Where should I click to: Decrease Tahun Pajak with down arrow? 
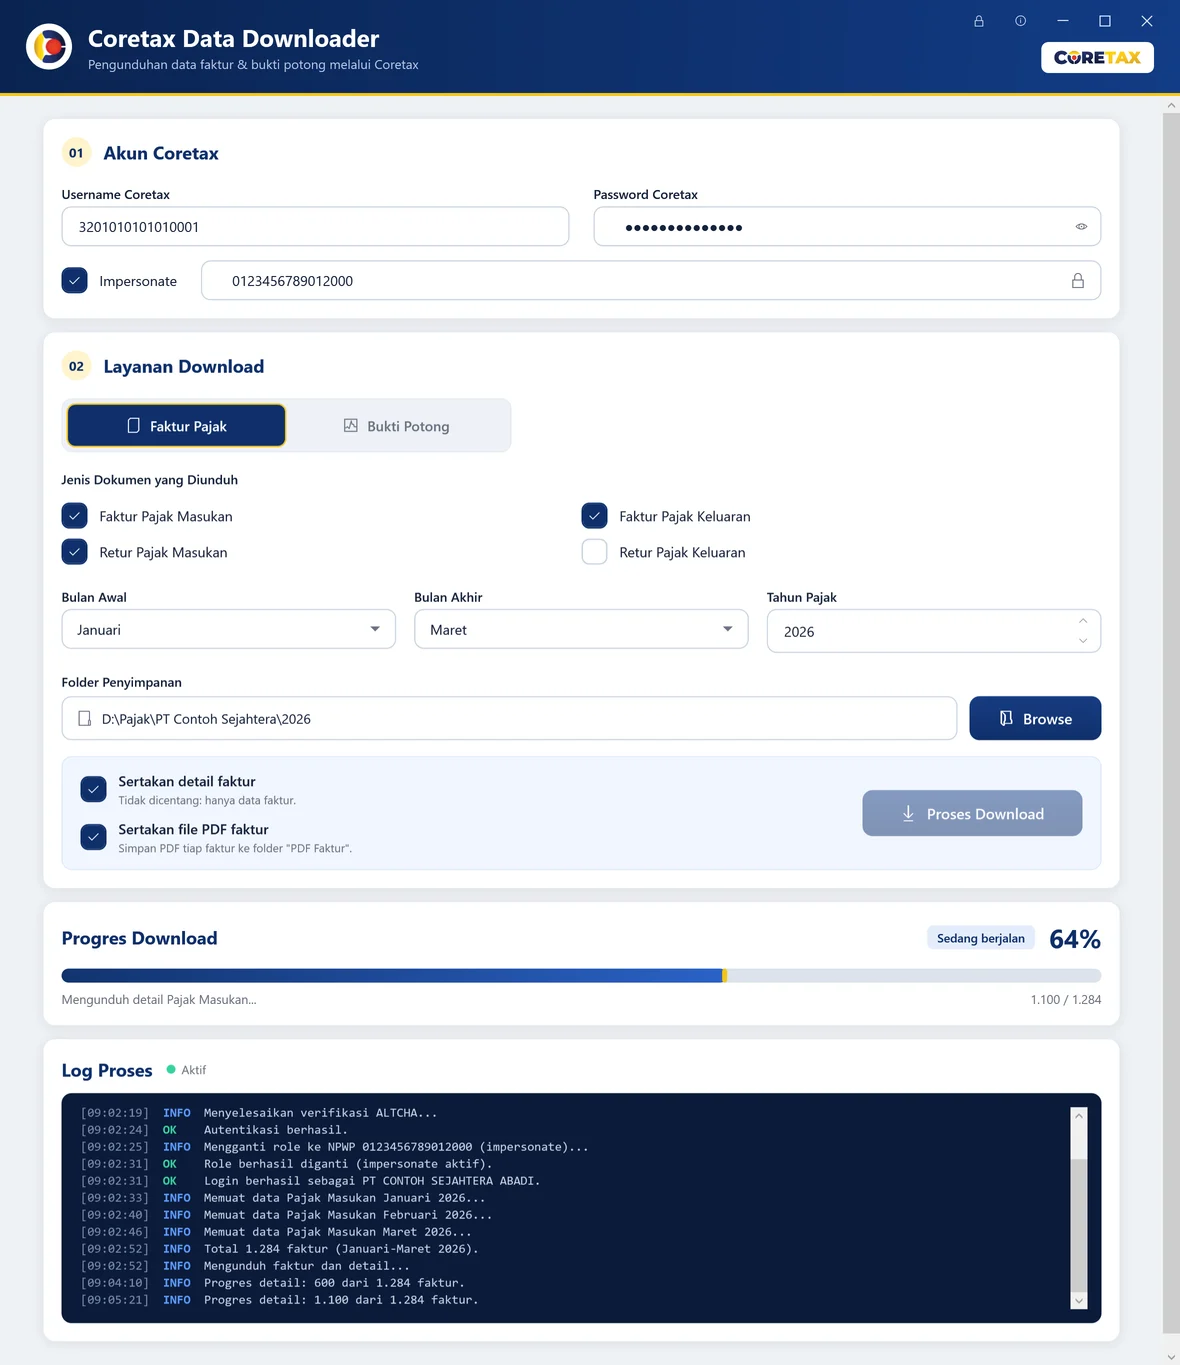1083,641
